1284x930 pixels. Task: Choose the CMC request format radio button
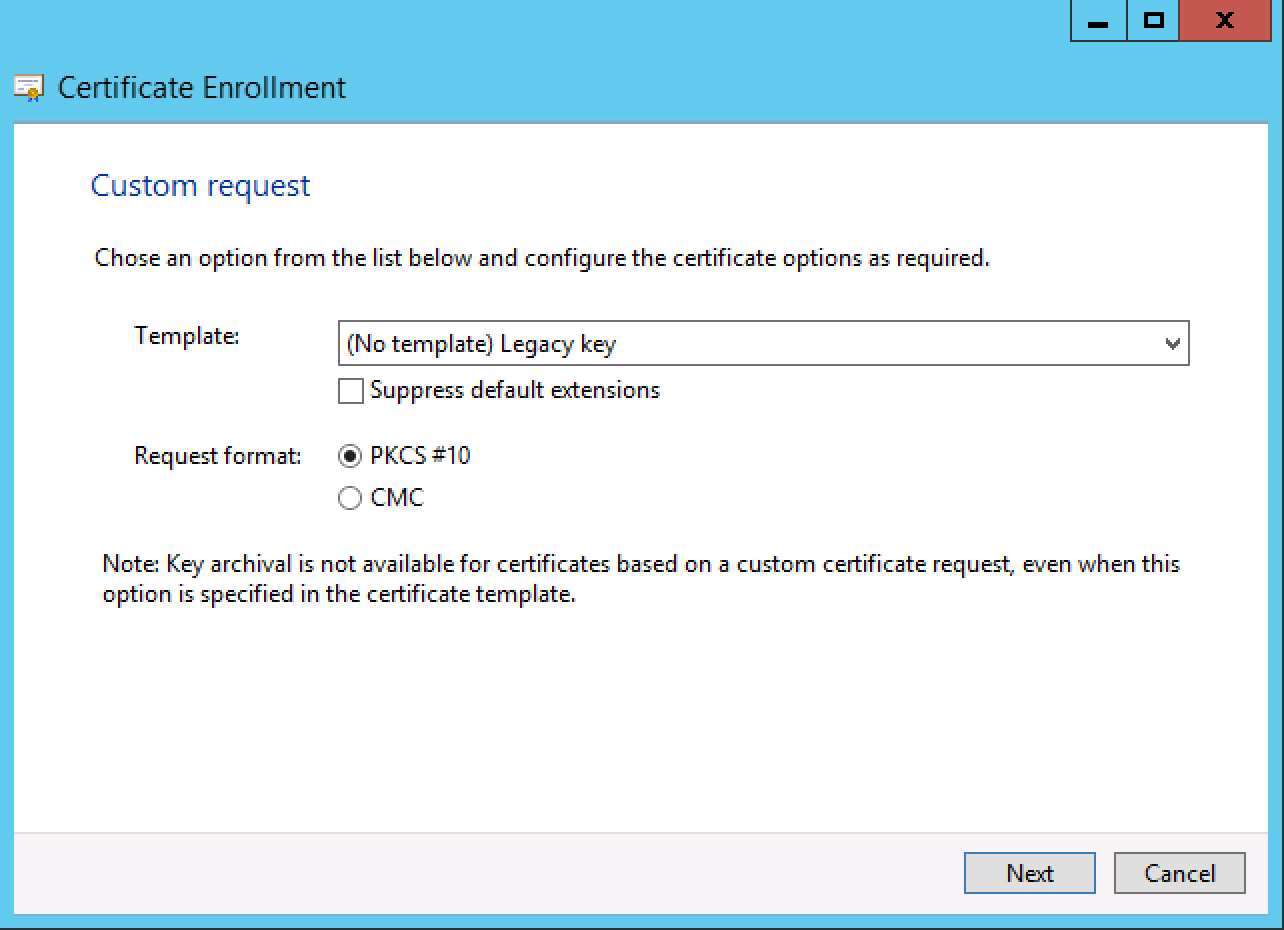click(350, 498)
